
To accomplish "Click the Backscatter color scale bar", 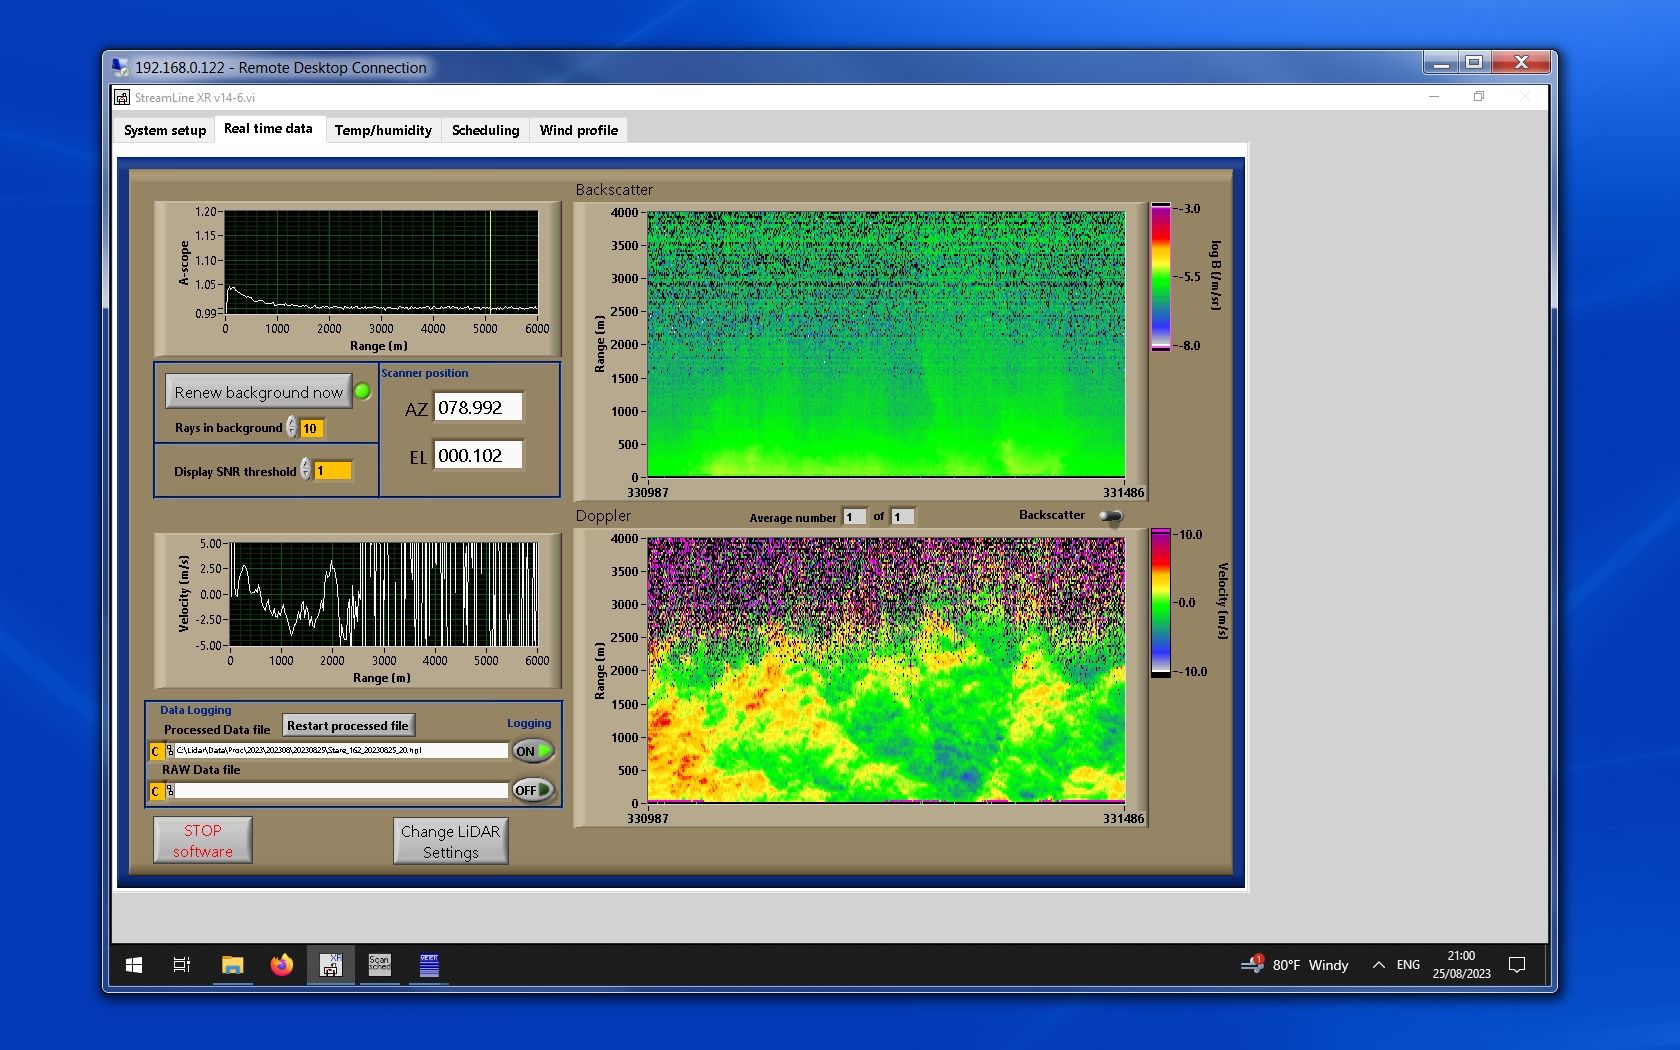I will point(1160,277).
